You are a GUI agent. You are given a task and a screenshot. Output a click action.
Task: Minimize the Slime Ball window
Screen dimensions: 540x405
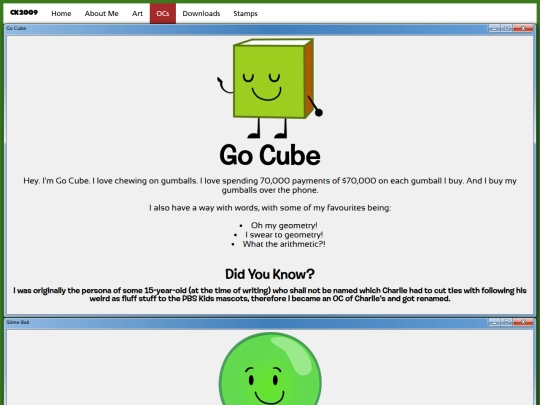[x=495, y=322]
